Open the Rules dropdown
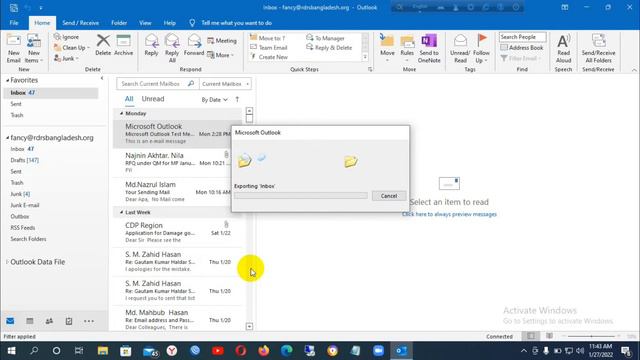This screenshot has height=360, width=640. coord(407,49)
